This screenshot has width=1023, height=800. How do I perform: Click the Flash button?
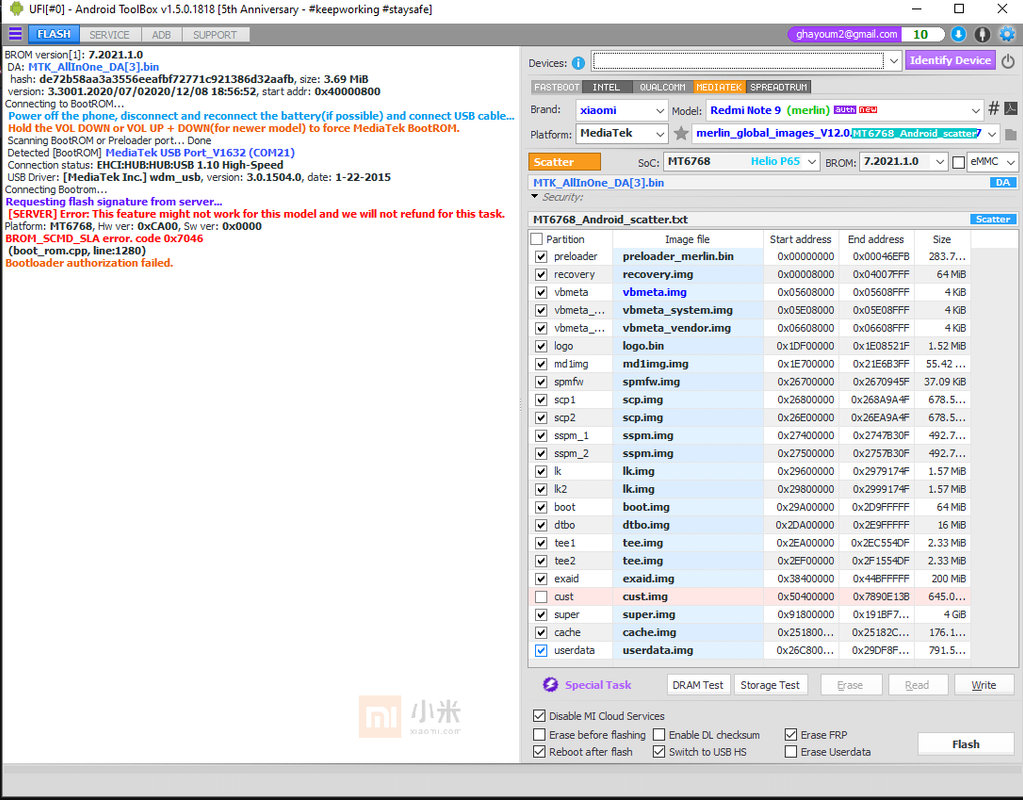pos(966,744)
